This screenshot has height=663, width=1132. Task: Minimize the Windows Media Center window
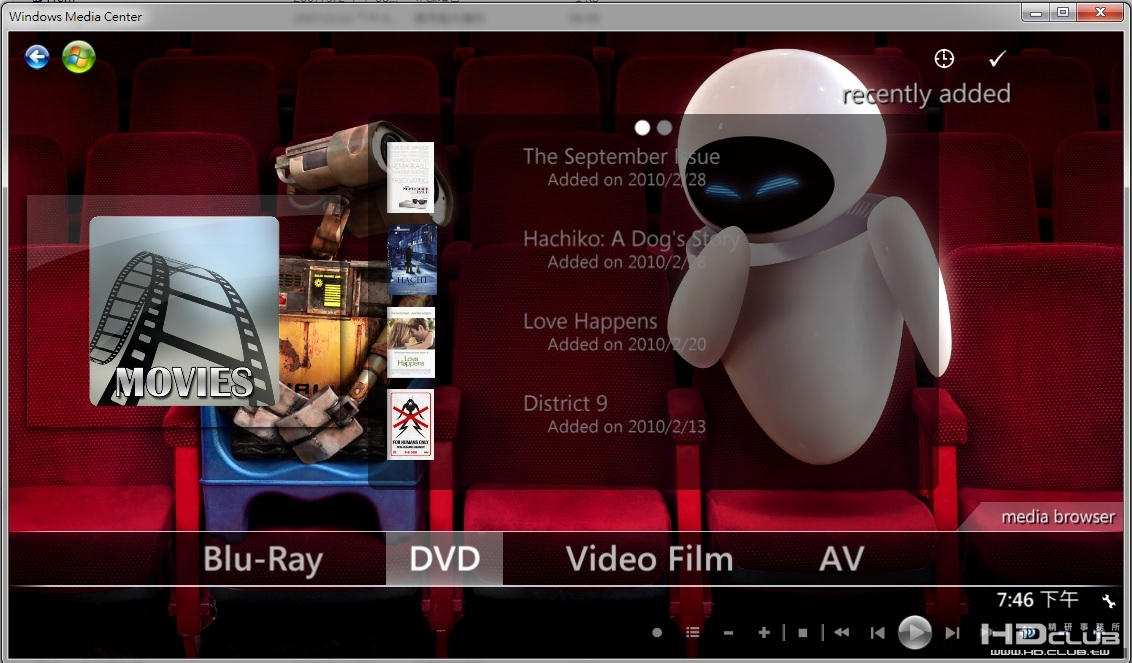tap(1036, 12)
